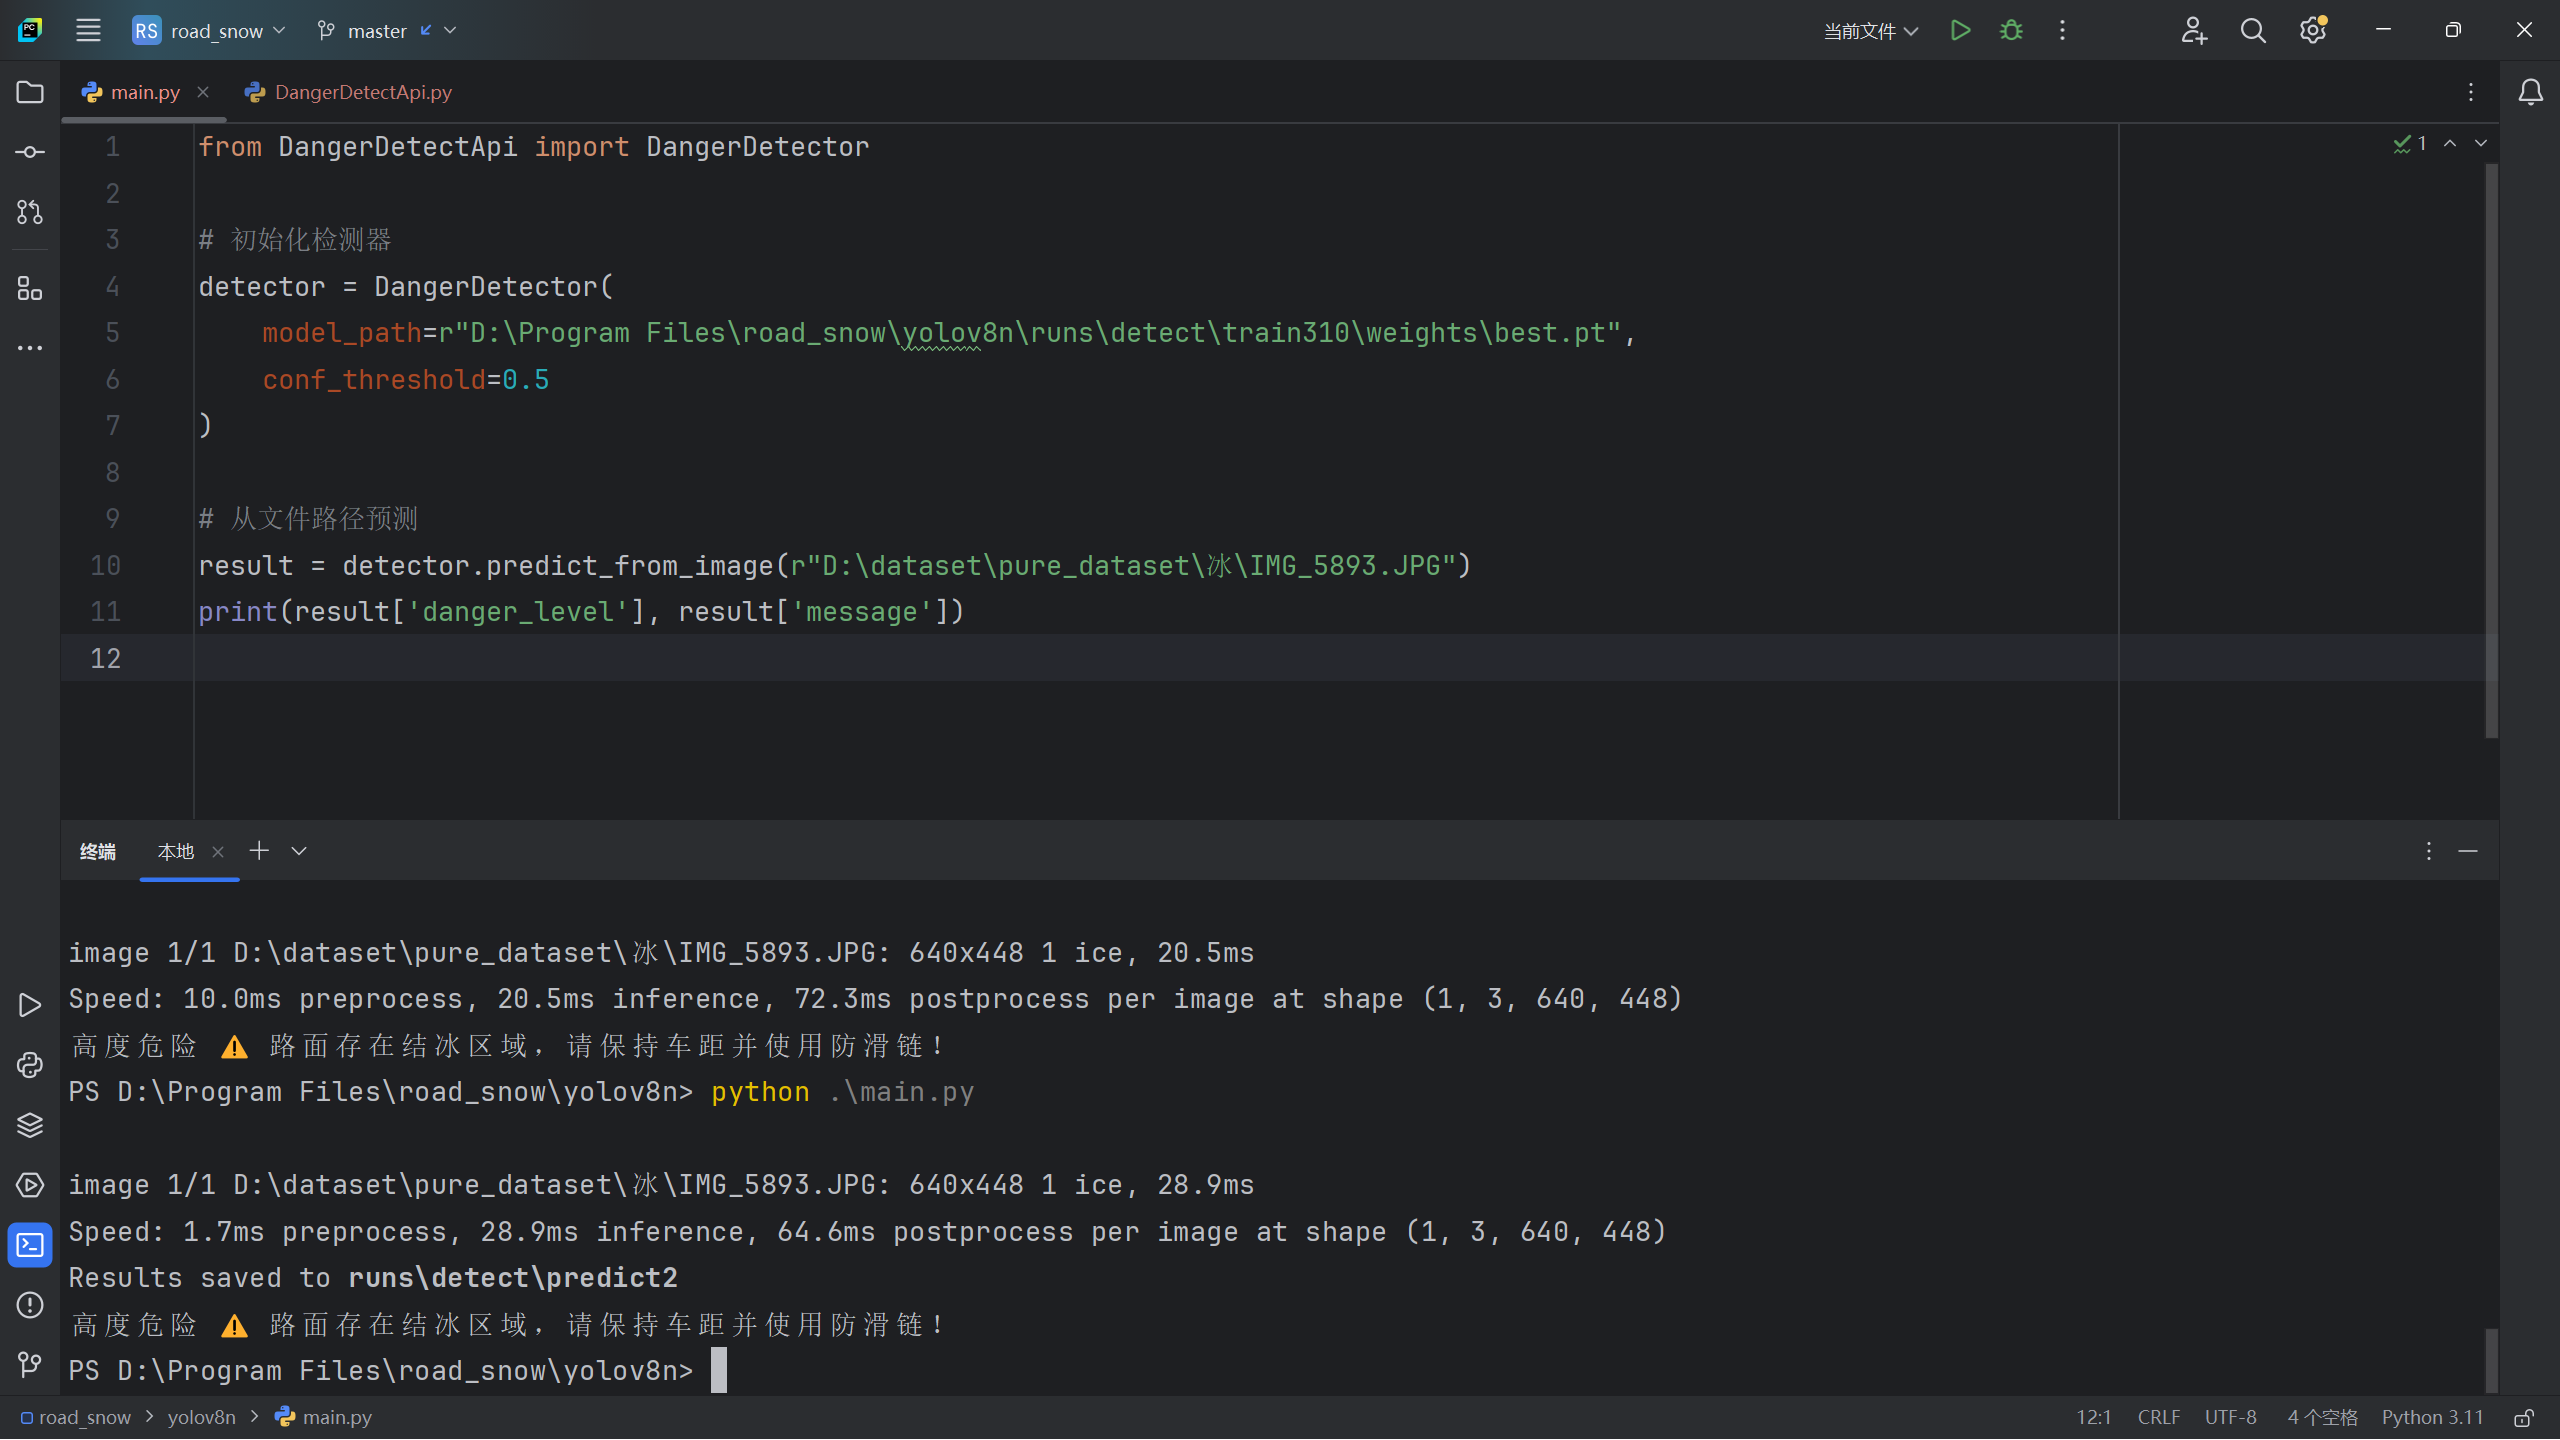
Task: Click main.py breadcrumb in status bar
Action: click(323, 1418)
